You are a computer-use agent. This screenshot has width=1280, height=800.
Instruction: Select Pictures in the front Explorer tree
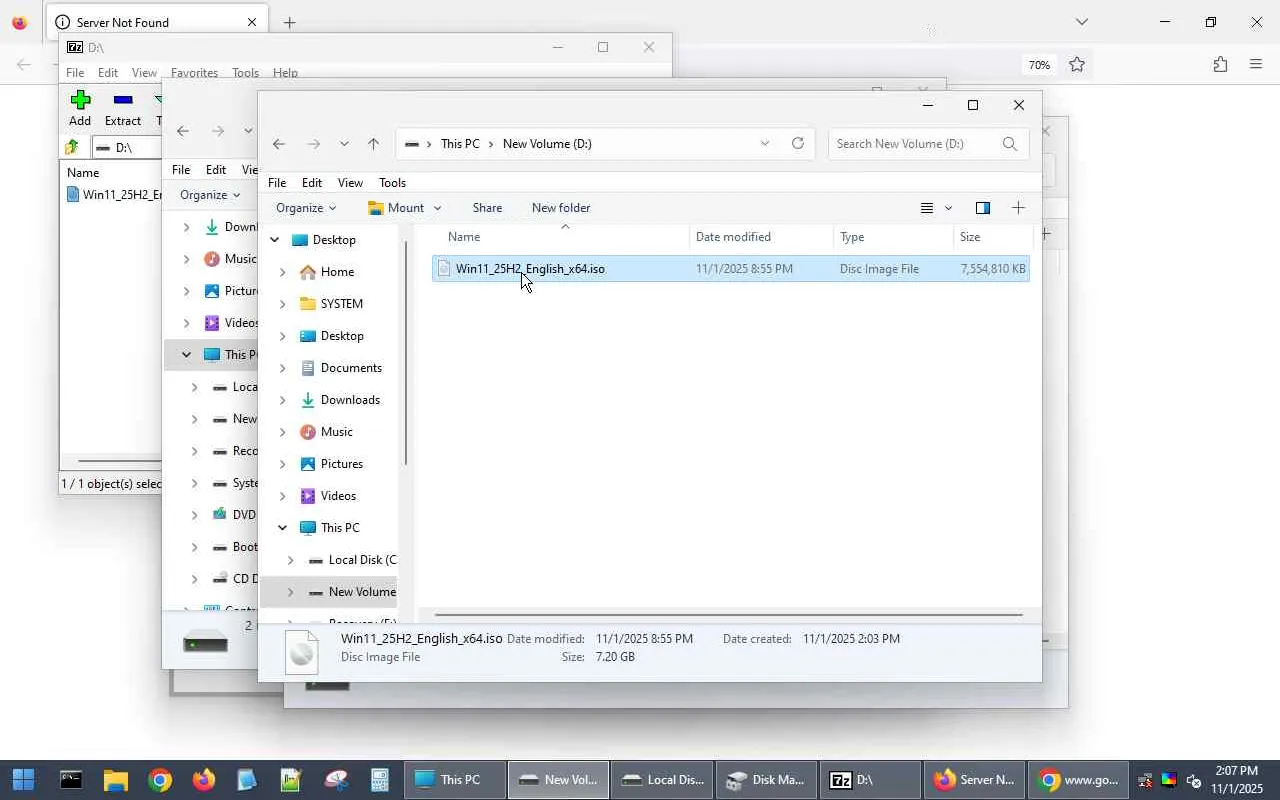click(341, 464)
